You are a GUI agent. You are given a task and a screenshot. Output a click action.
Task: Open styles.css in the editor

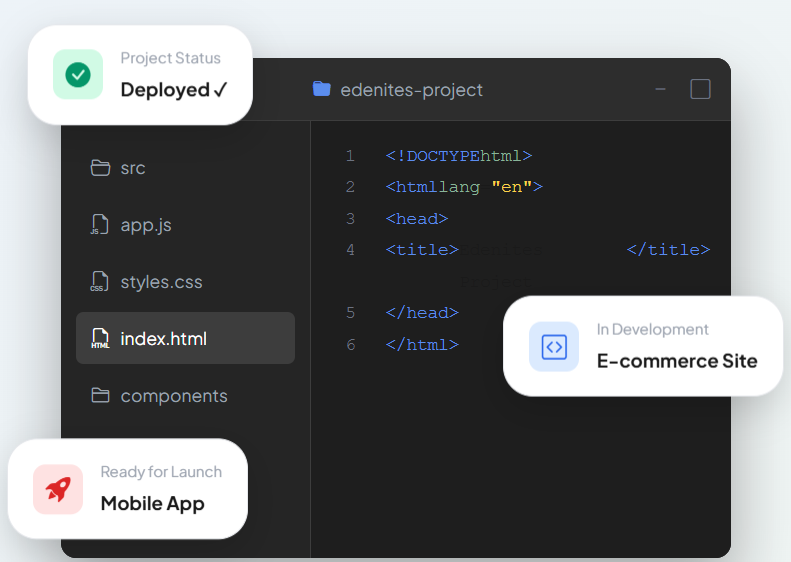click(x=161, y=282)
